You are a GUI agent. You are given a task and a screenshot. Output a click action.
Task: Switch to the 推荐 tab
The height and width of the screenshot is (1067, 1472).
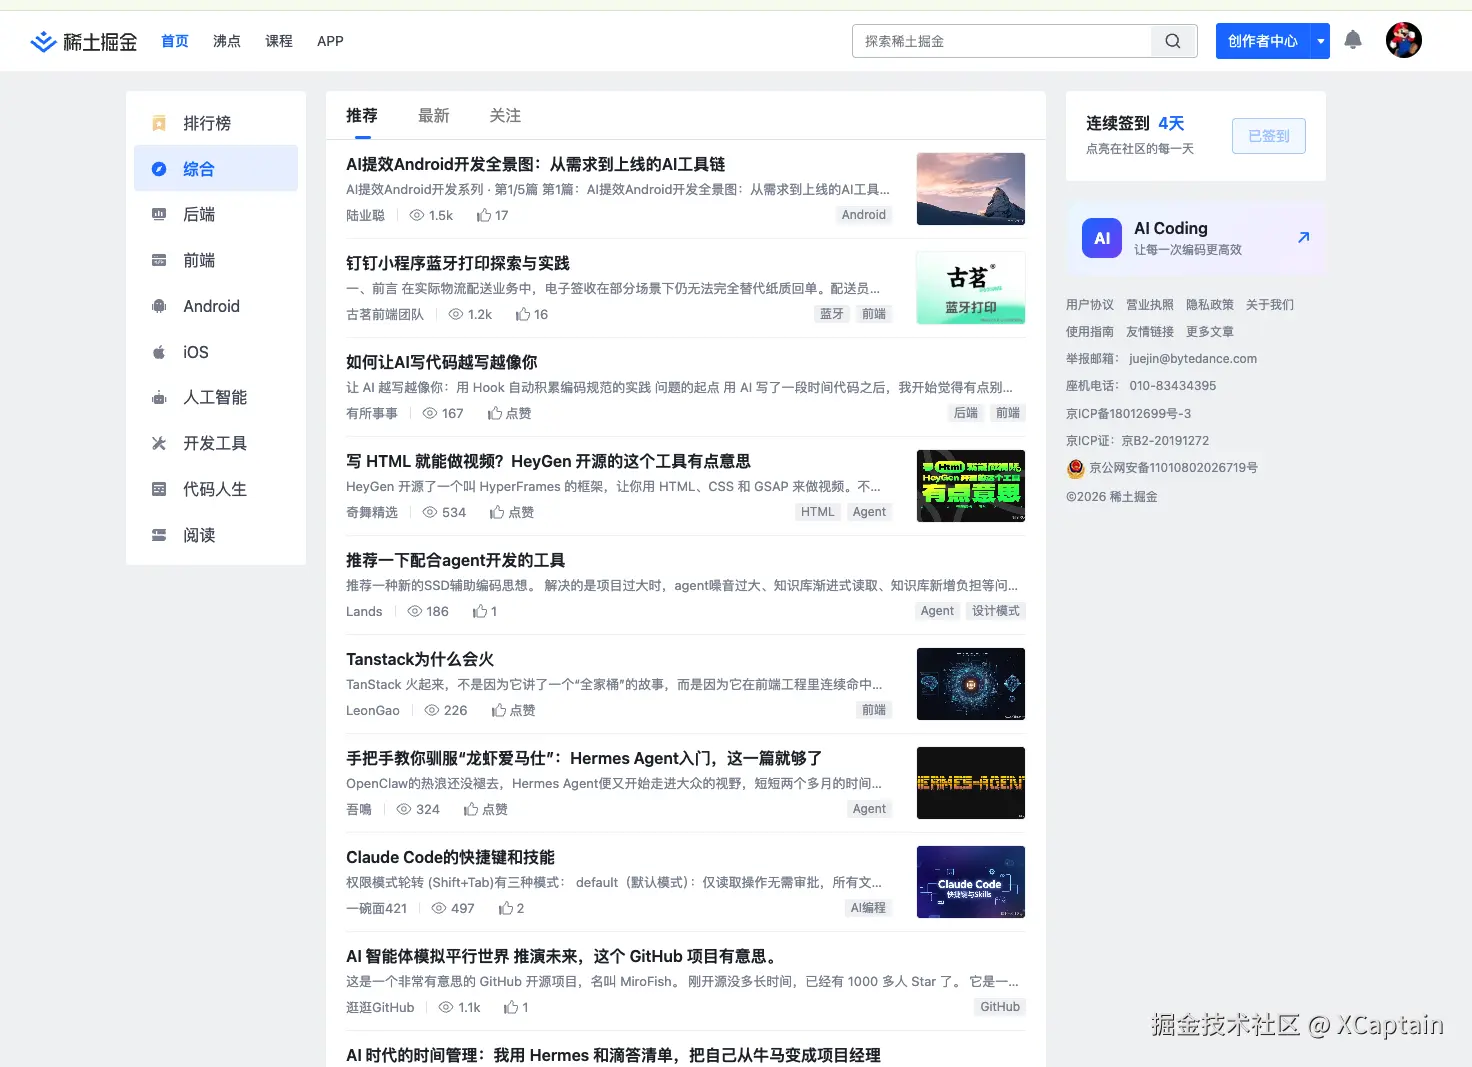pyautogui.click(x=362, y=116)
